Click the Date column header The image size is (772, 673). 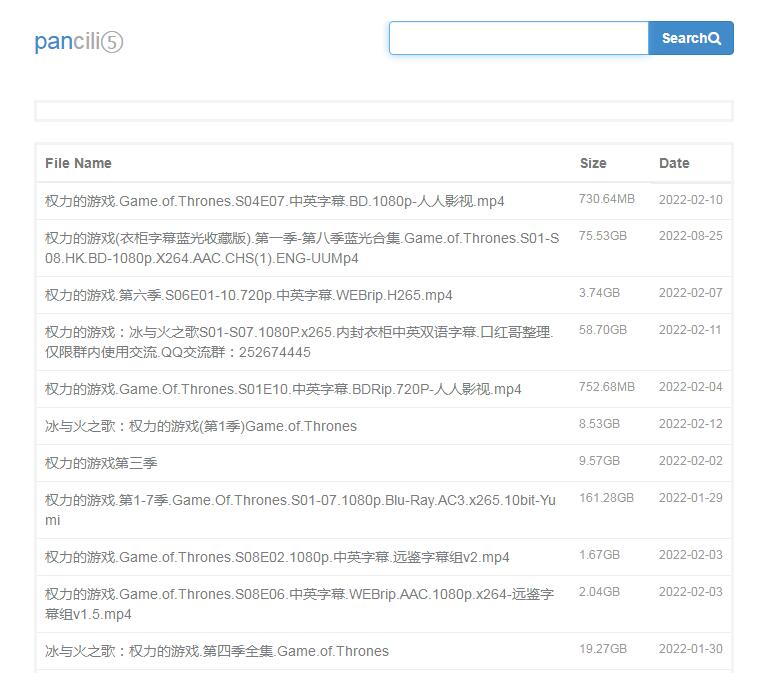click(674, 163)
